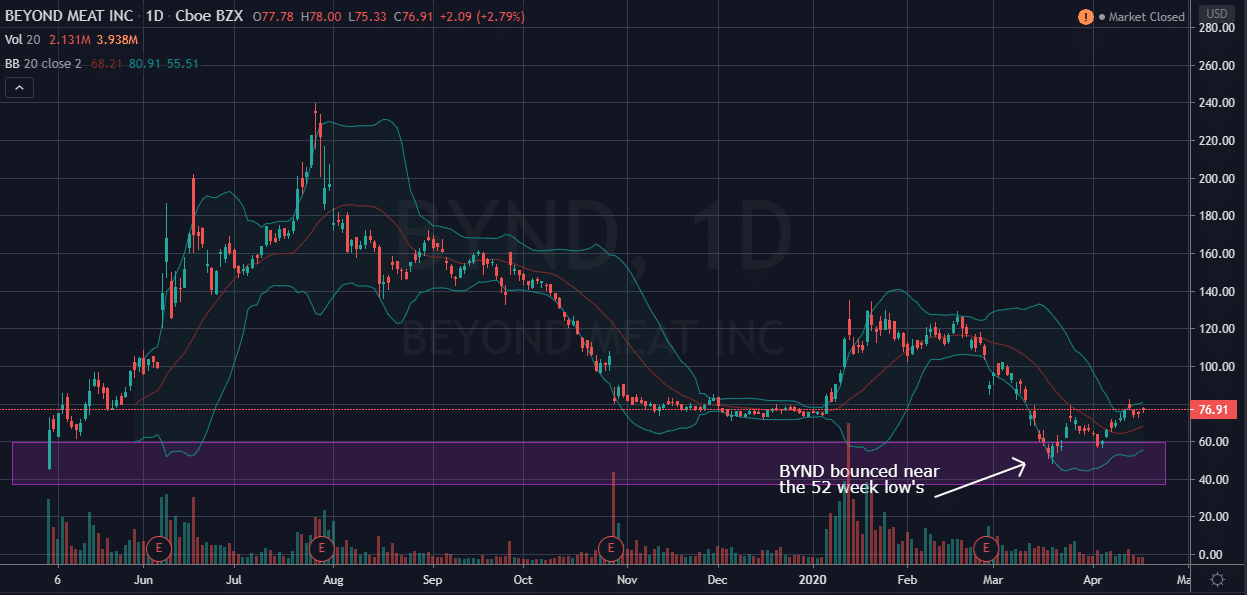The image size is (1247, 595).
Task: Click the Feb label on time axis
Action: 907,579
